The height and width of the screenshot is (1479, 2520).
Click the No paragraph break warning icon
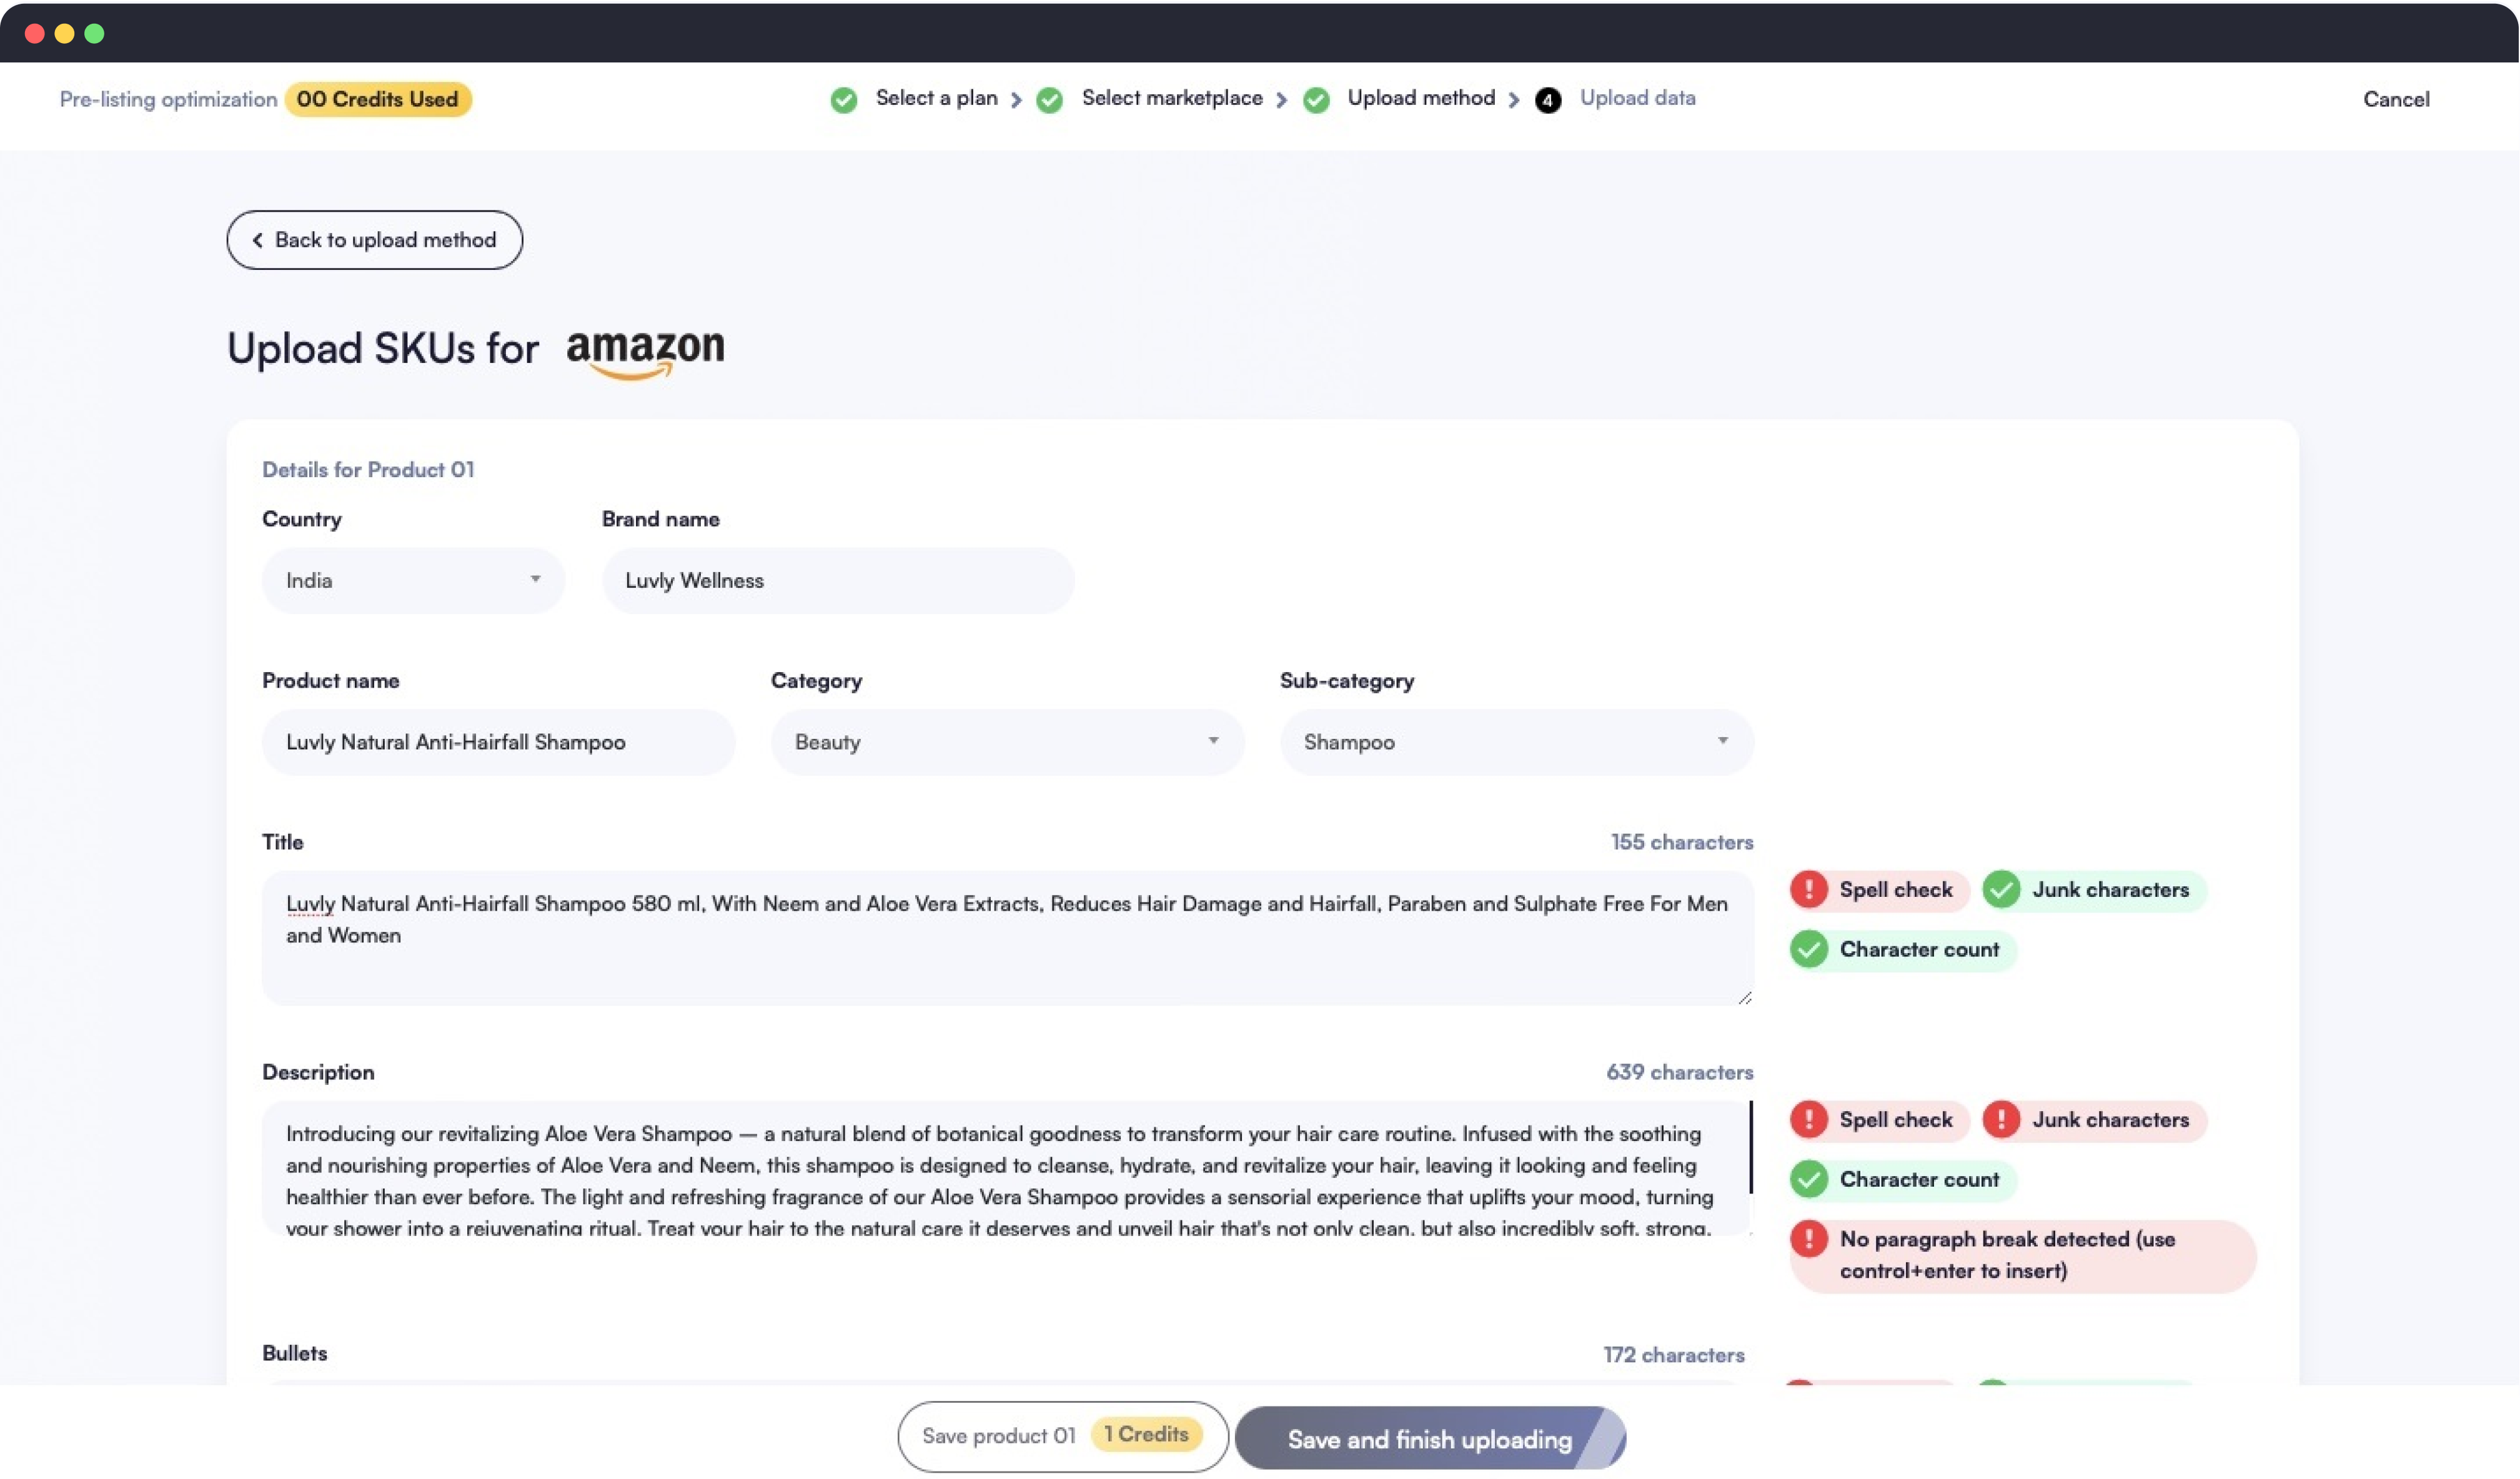coord(1809,1239)
